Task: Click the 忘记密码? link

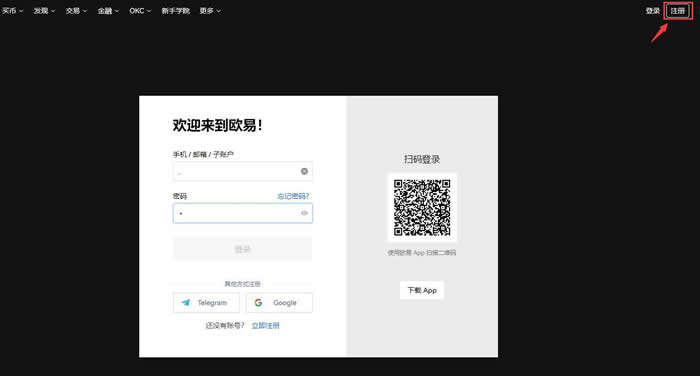Action: (x=293, y=196)
